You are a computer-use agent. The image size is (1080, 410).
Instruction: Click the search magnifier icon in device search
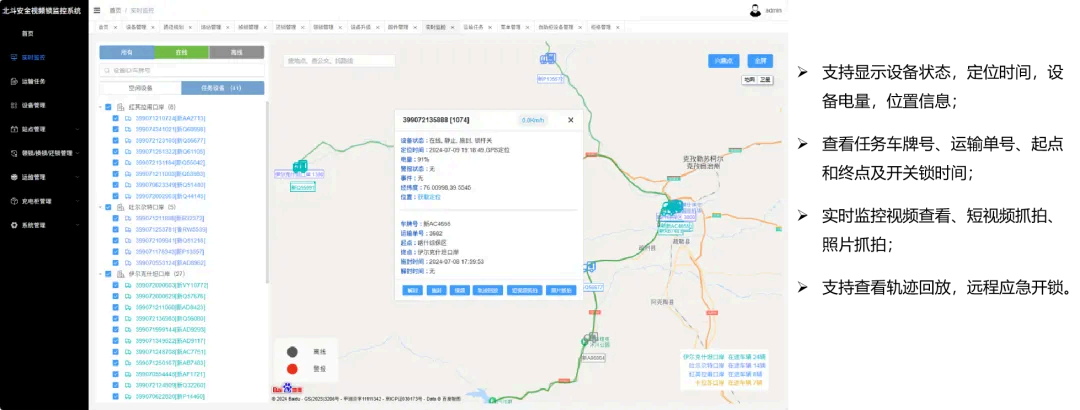(107, 70)
